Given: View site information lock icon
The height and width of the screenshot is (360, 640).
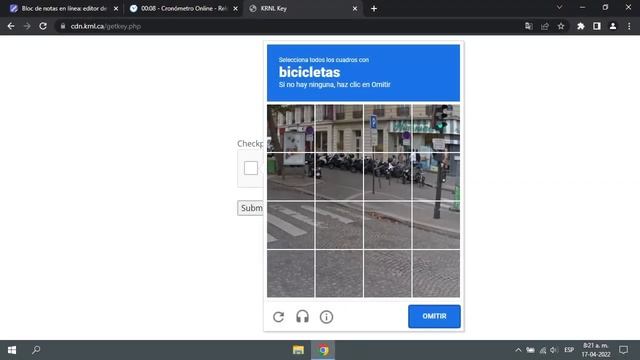Looking at the screenshot, I should (62, 26).
